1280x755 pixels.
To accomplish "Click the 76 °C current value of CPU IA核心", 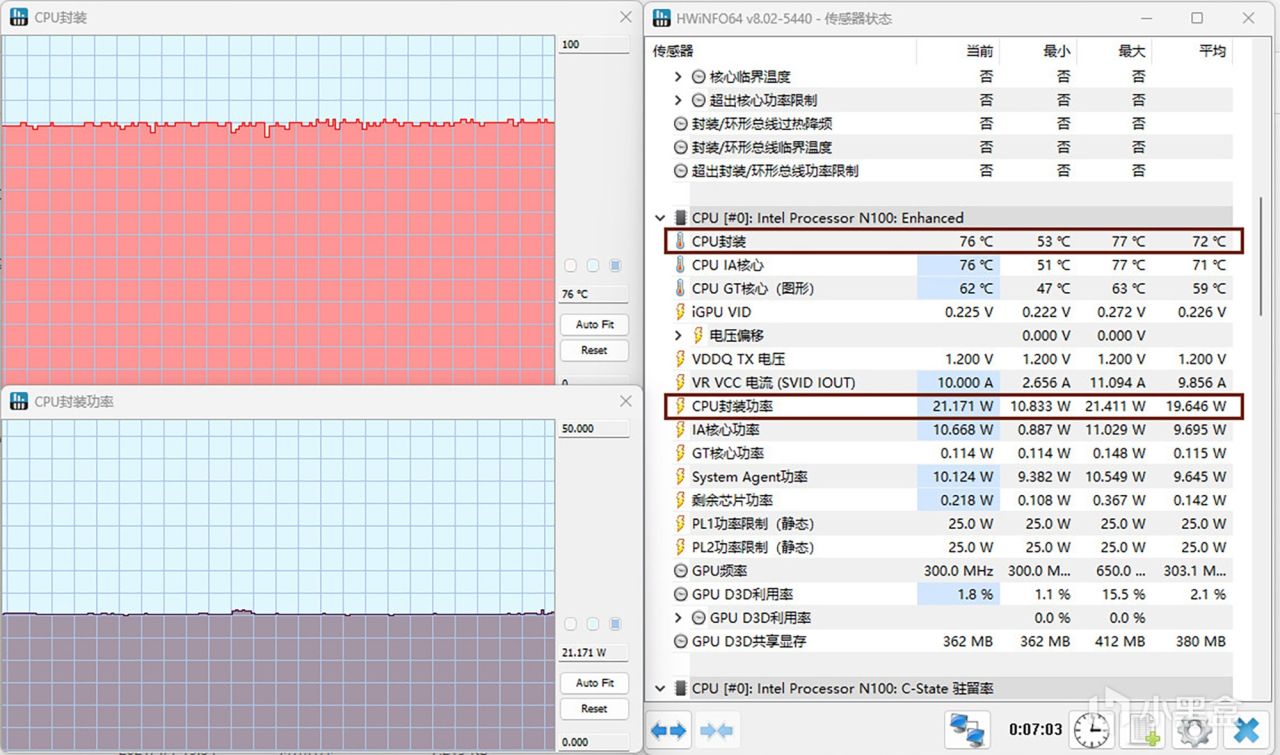I will (x=976, y=265).
